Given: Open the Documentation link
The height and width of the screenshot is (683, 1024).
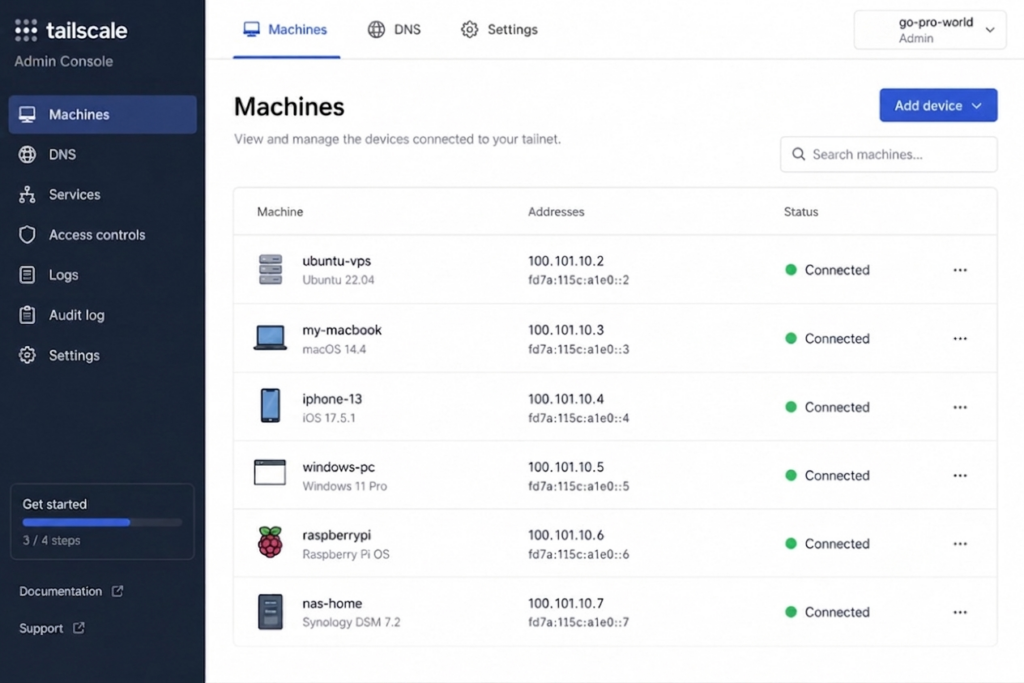Looking at the screenshot, I should 60,591.
